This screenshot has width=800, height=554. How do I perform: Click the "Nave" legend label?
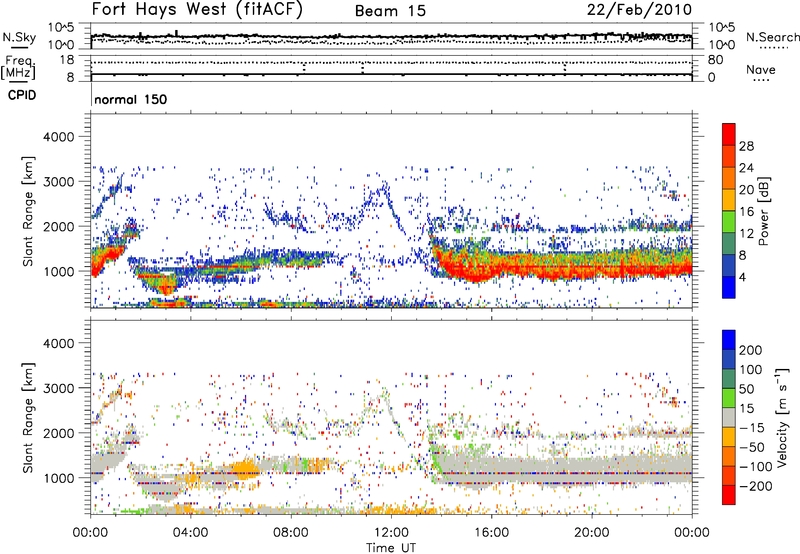coord(761,69)
